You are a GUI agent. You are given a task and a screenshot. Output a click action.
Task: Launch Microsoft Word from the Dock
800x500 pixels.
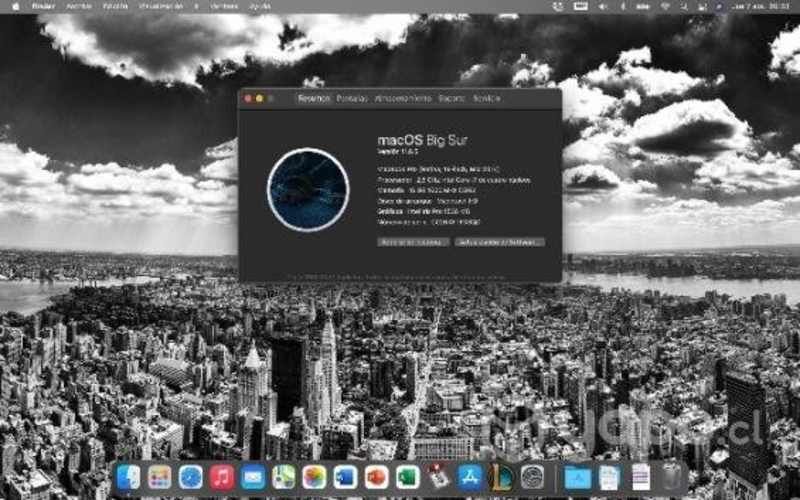[345, 478]
